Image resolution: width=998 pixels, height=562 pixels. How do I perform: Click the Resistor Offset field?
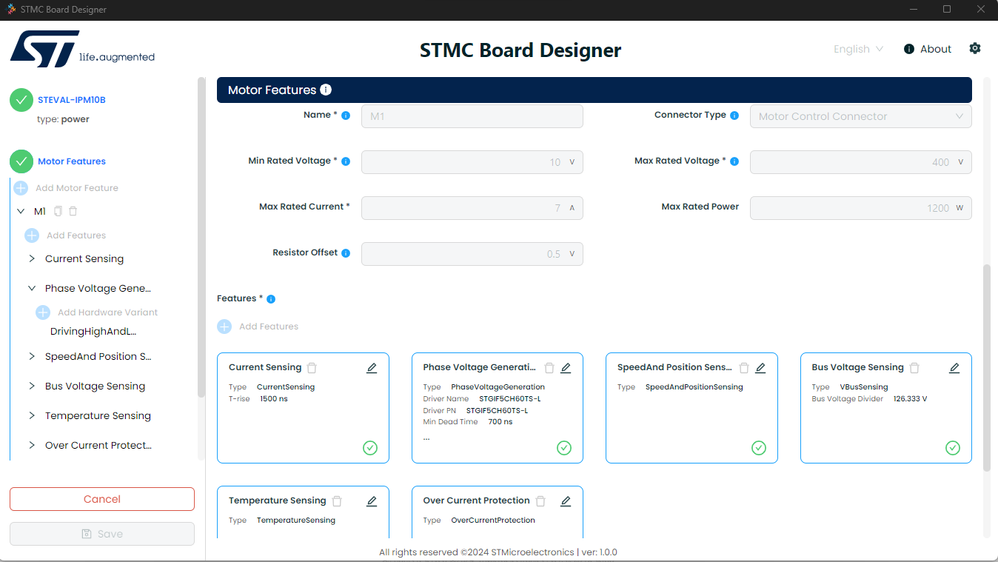click(x=472, y=254)
